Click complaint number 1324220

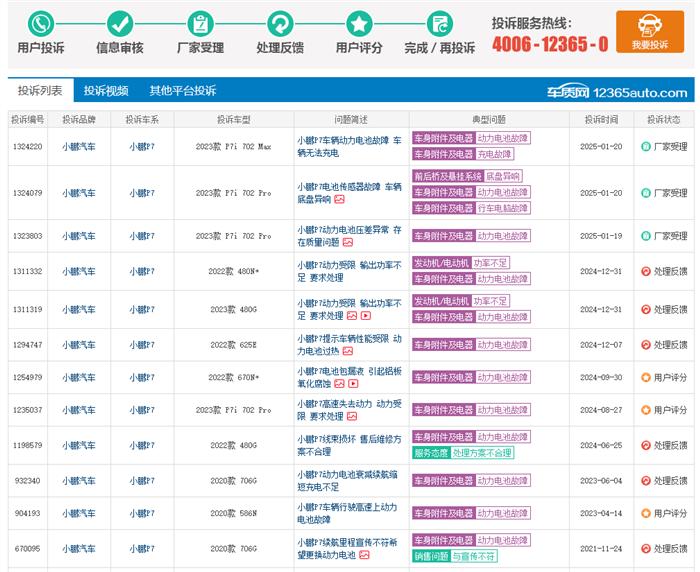(28, 146)
